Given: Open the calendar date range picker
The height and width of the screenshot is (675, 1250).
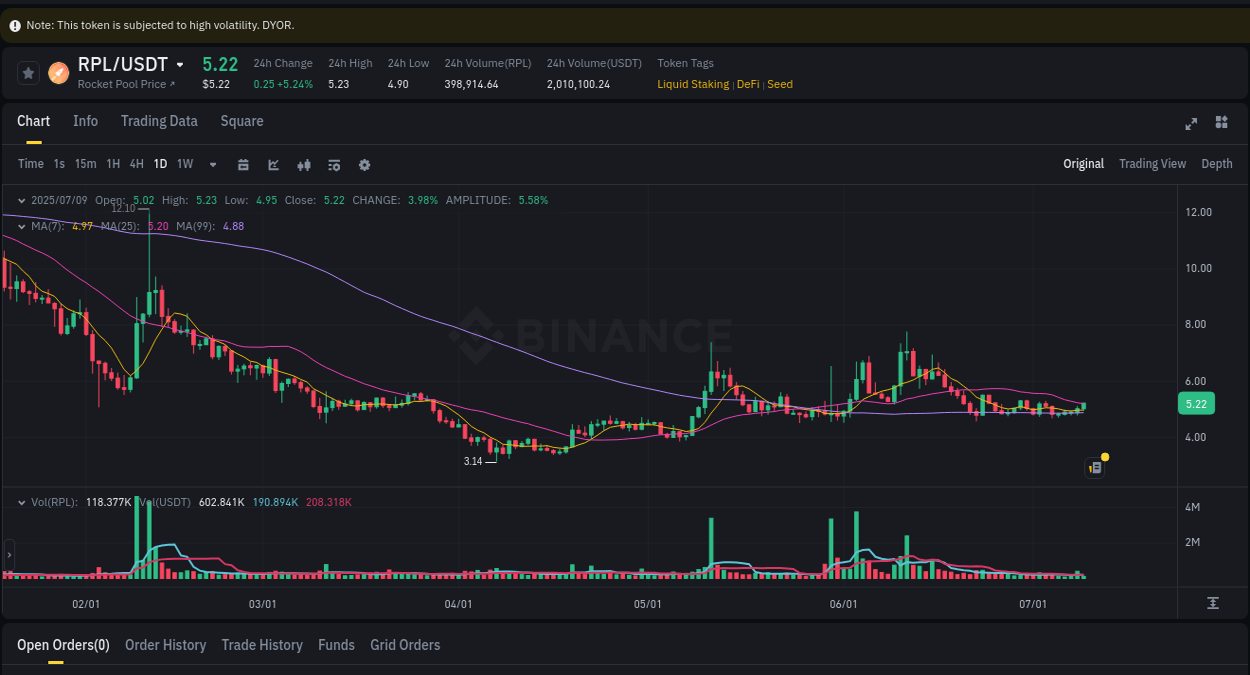Looking at the screenshot, I should coord(243,164).
